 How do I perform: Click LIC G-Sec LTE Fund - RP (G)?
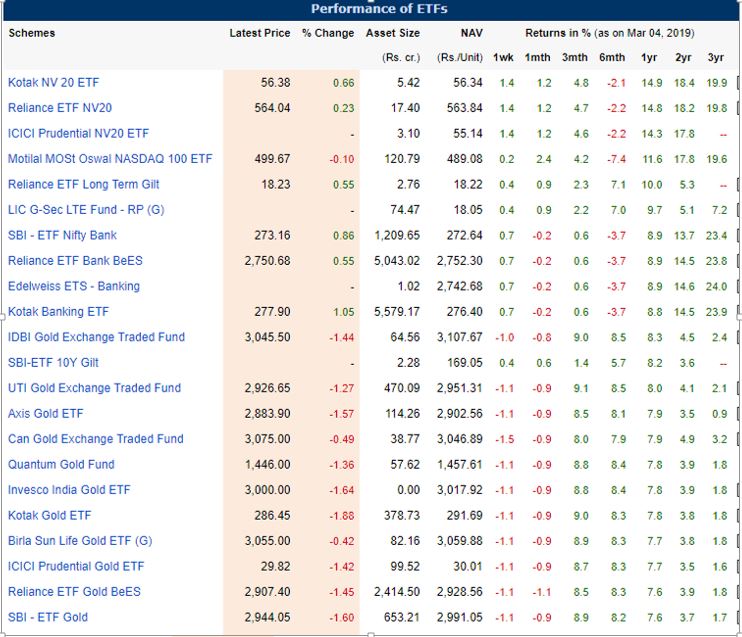(86, 210)
